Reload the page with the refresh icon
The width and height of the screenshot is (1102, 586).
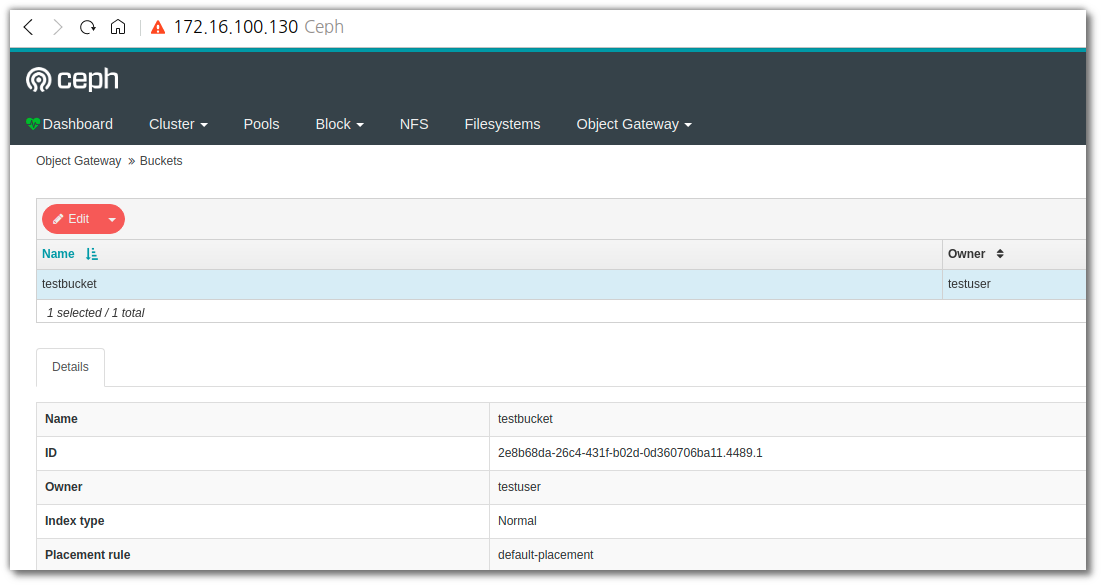87,27
